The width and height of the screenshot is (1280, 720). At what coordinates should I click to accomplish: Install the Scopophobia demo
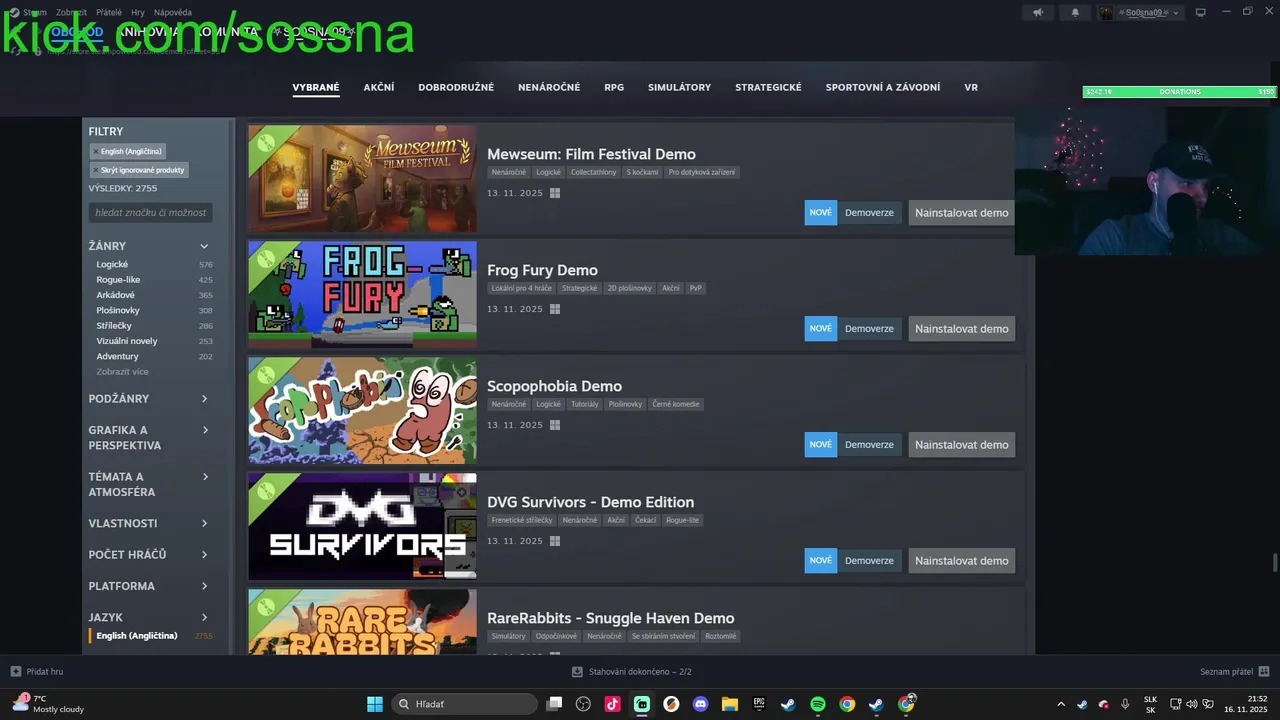tap(961, 444)
